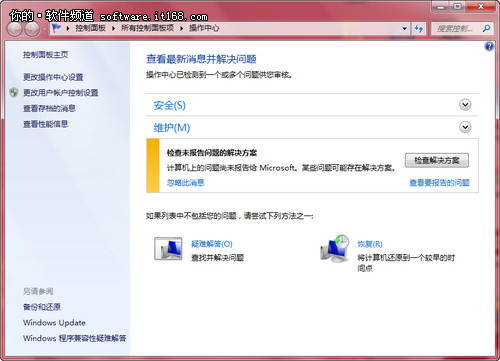Open 疑难解答(O) link
This screenshot has width=500, height=361.
[x=212, y=244]
